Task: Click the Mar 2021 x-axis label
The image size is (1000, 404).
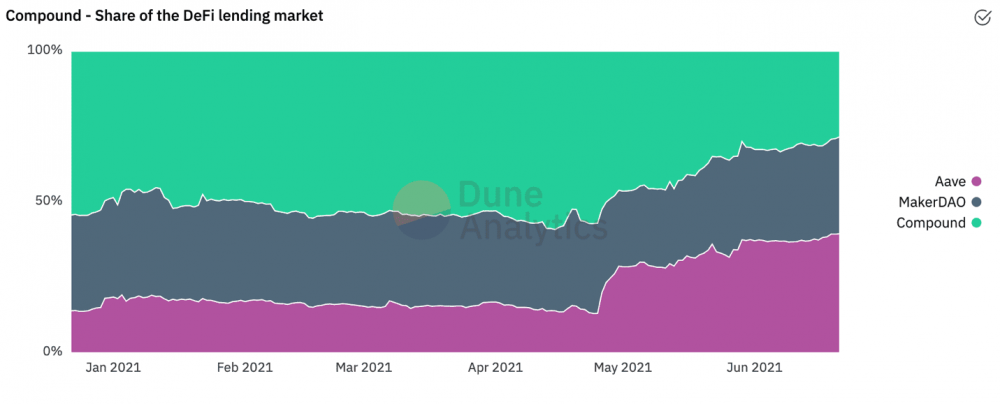Action: (x=363, y=368)
